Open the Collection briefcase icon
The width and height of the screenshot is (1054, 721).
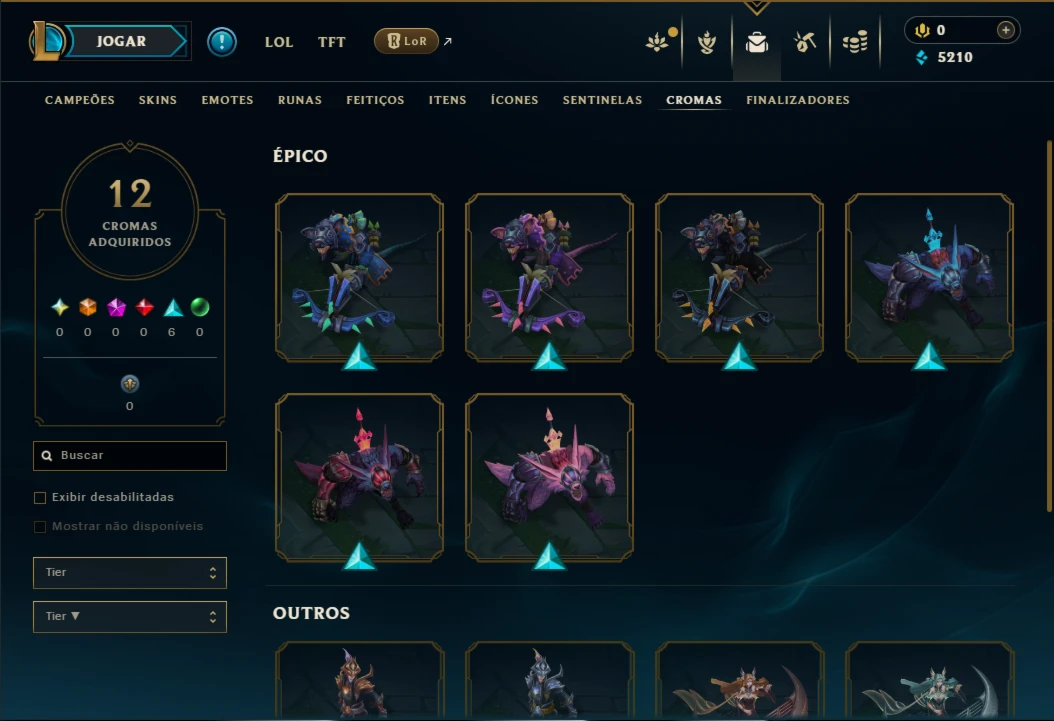click(756, 42)
